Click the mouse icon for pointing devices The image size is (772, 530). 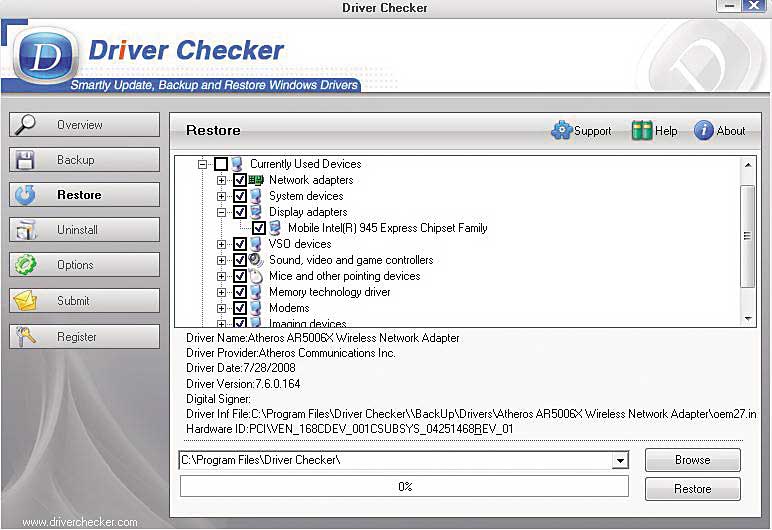[256, 276]
